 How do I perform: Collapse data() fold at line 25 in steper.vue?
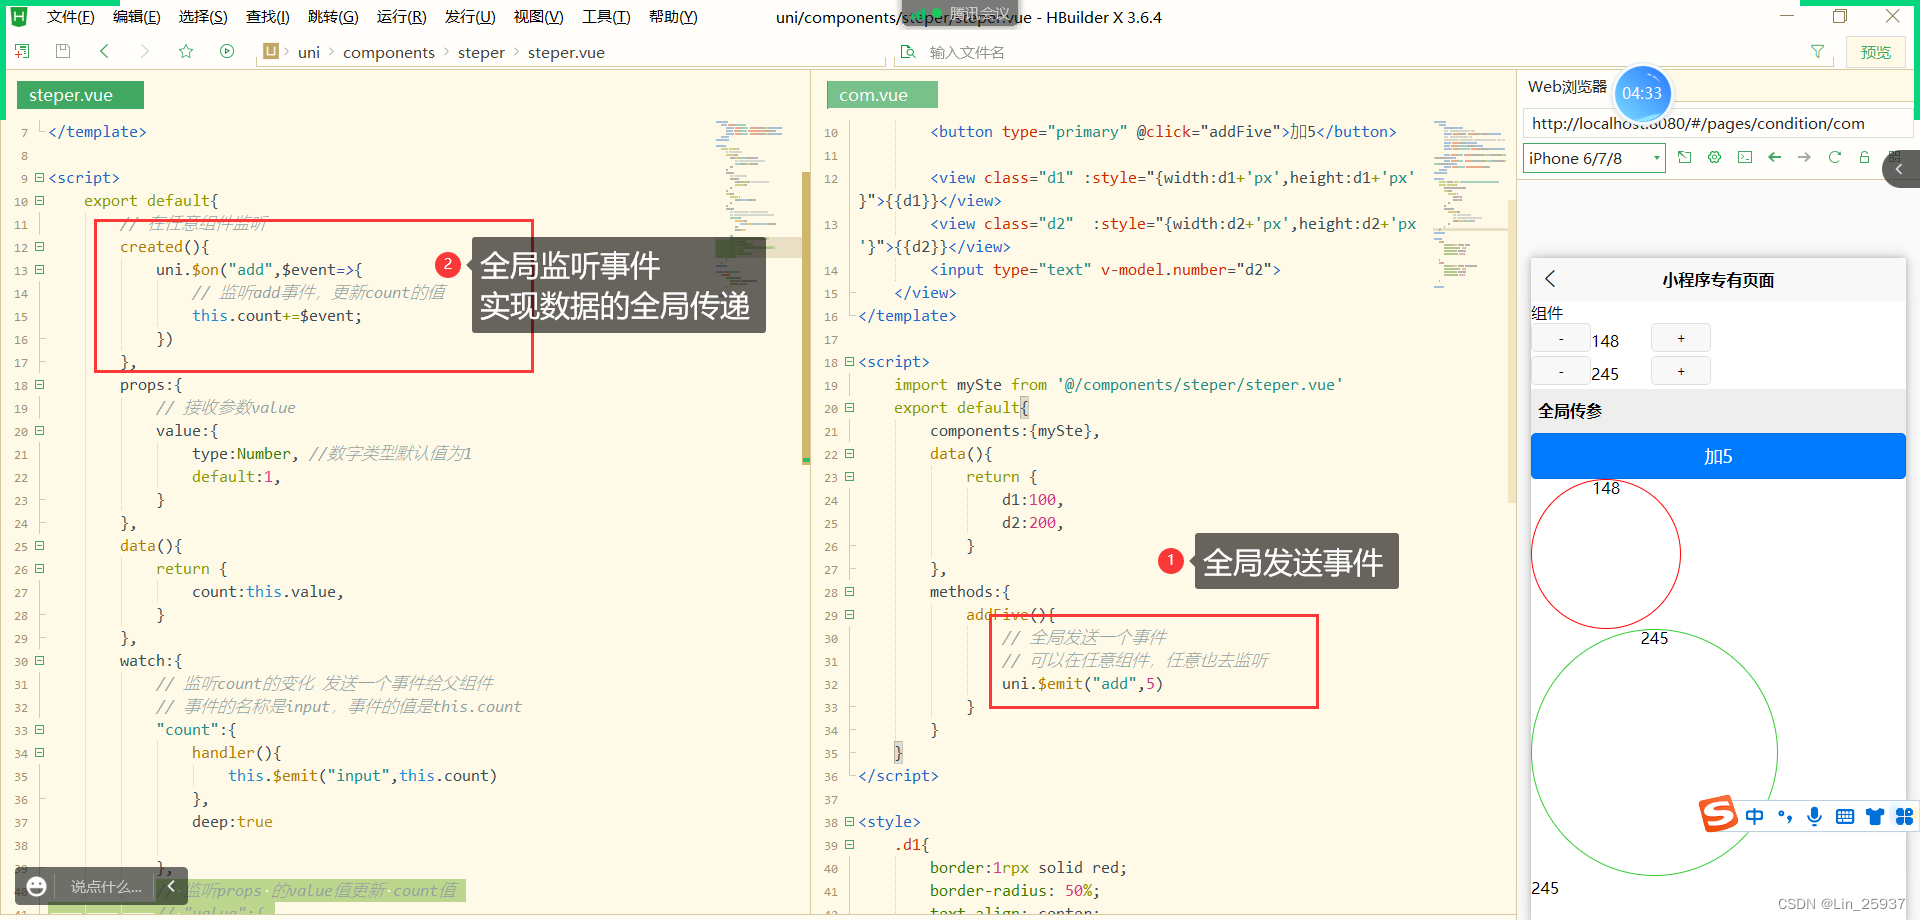[40, 545]
